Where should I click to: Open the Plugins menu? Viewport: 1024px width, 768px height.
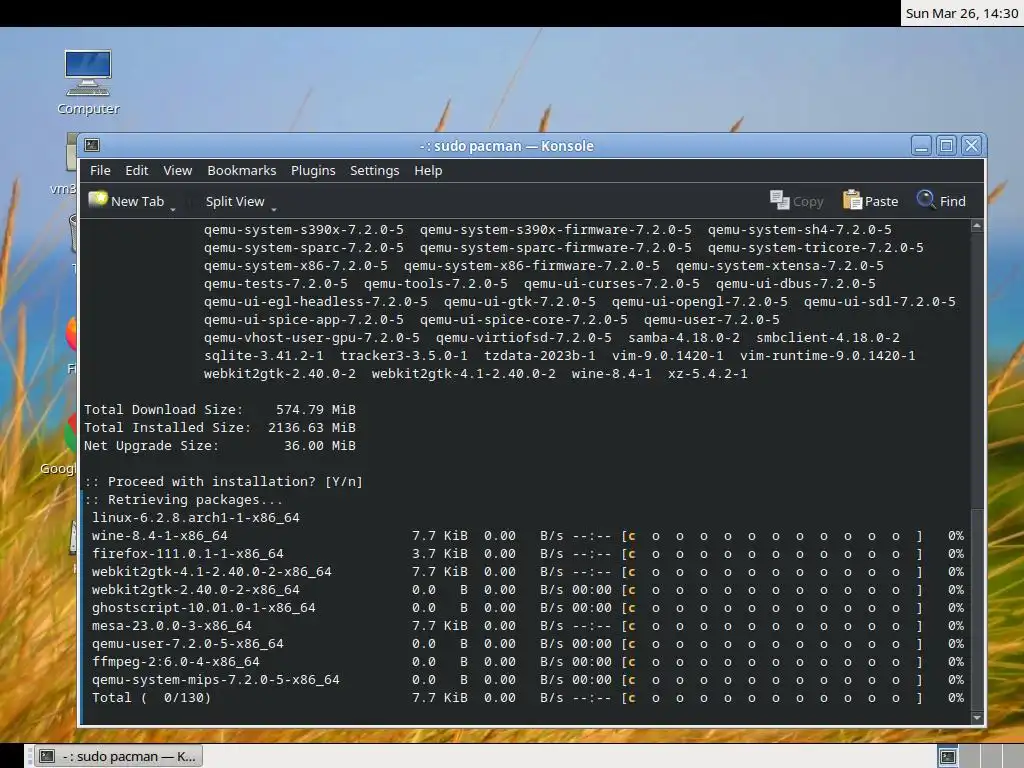[313, 170]
